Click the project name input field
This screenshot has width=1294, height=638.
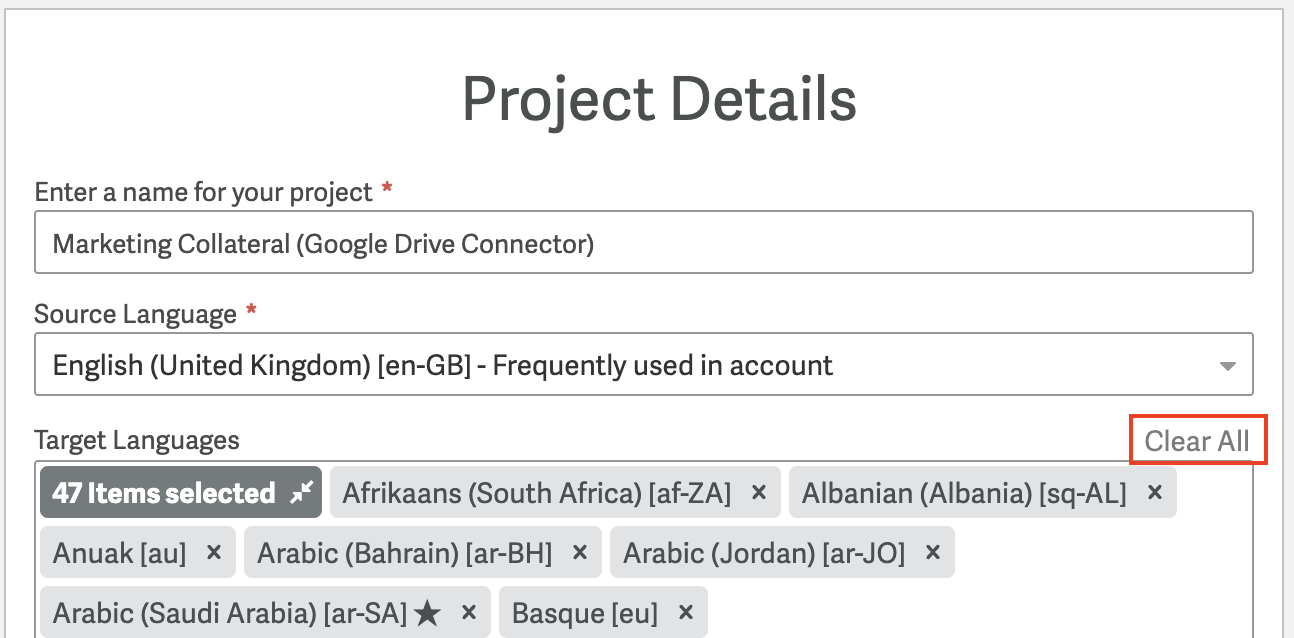[644, 242]
